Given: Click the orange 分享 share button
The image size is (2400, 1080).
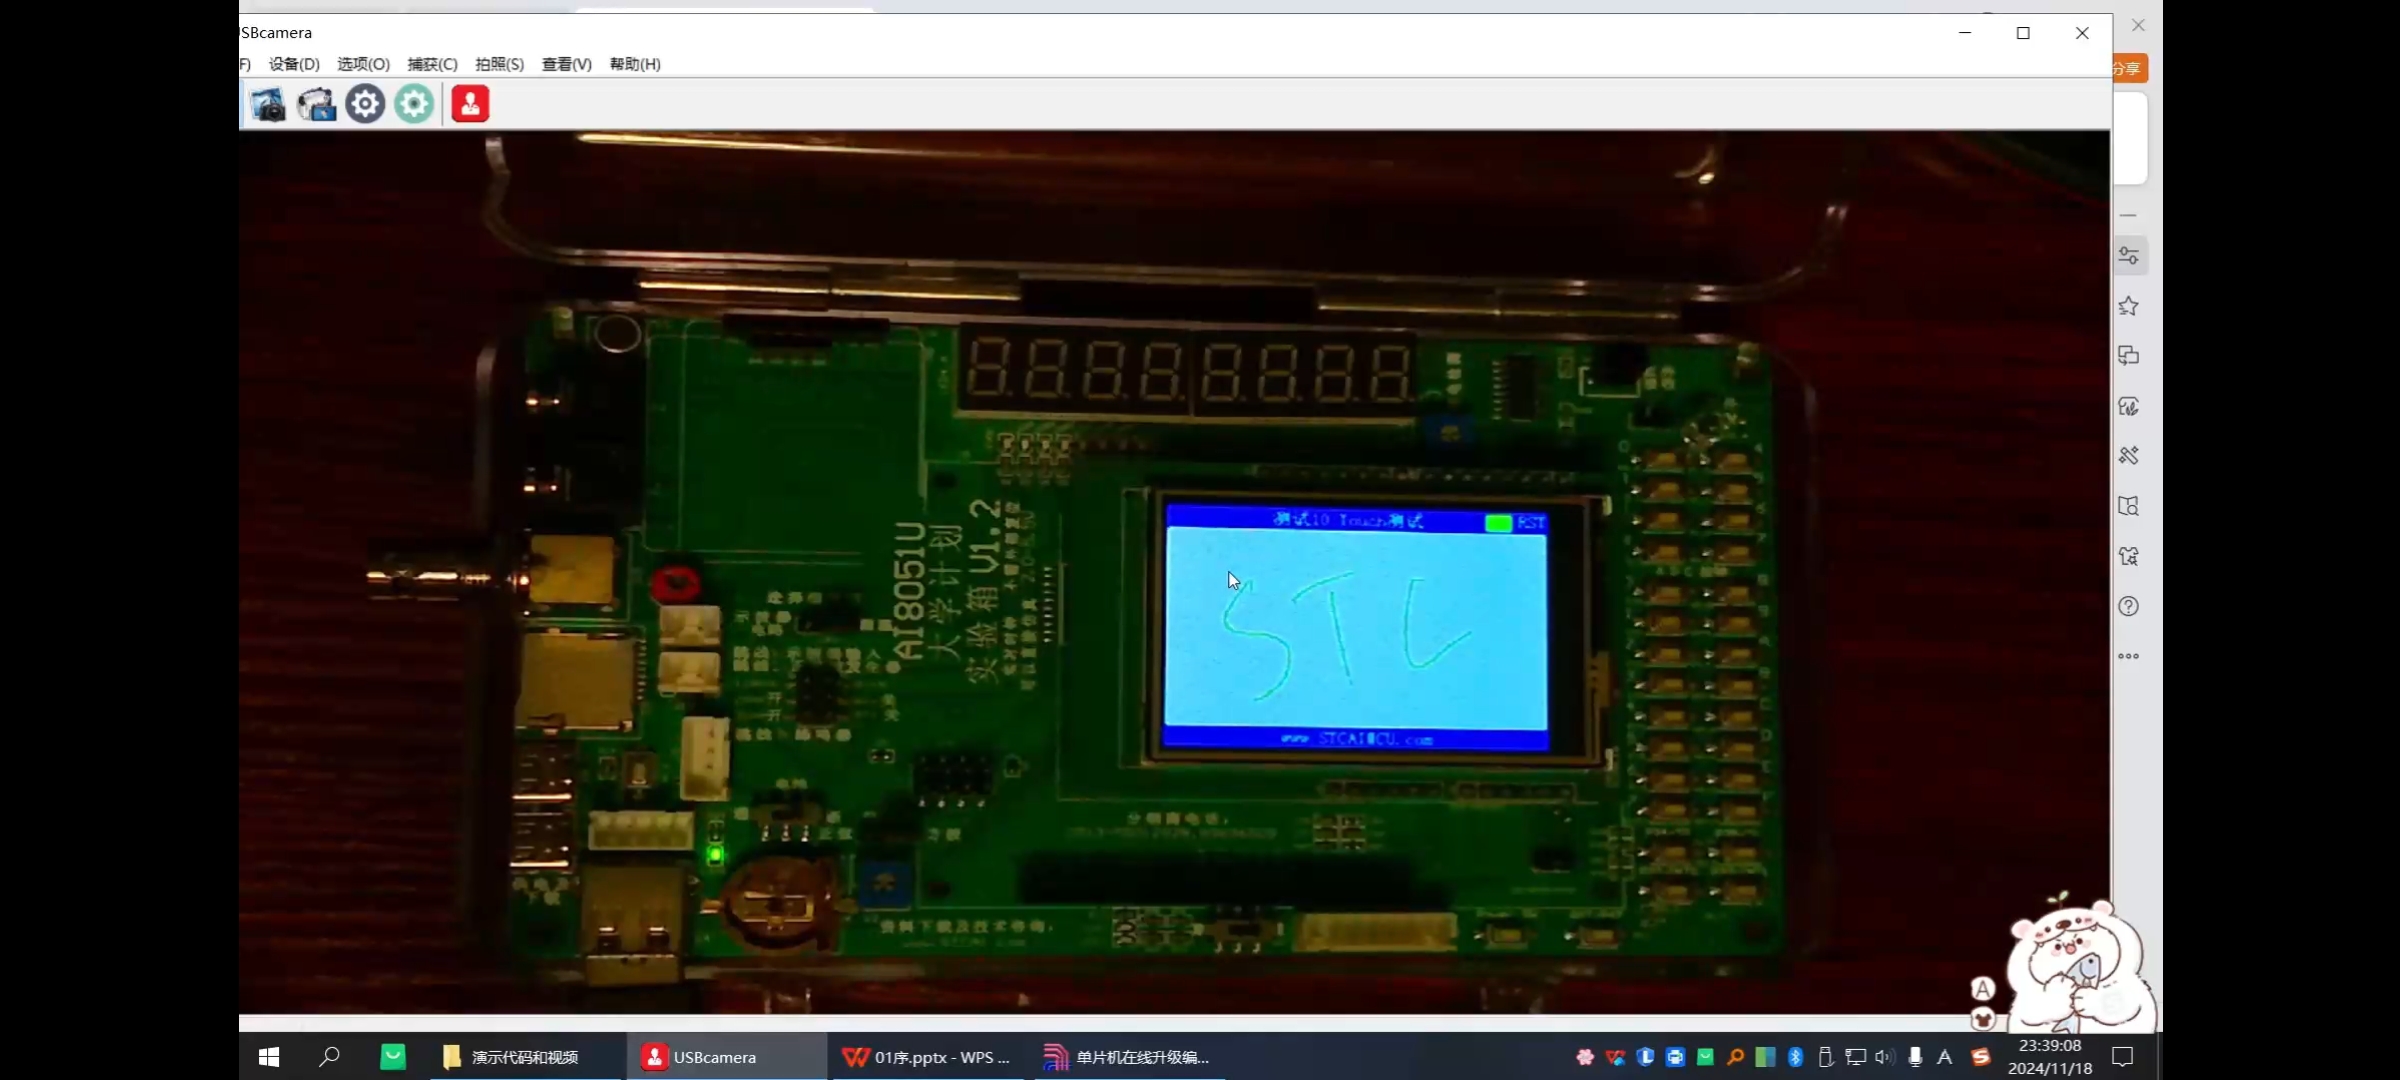Looking at the screenshot, I should point(2128,68).
